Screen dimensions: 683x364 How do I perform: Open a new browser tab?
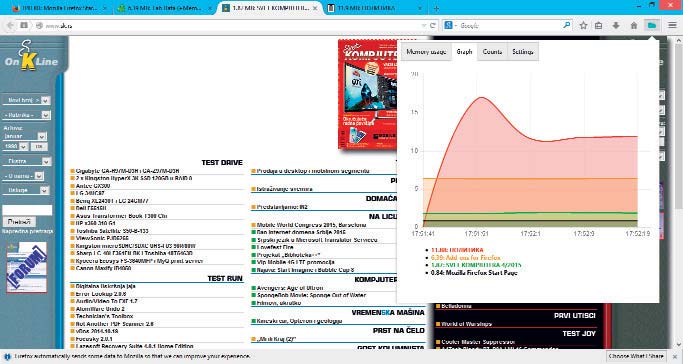[x=436, y=8]
